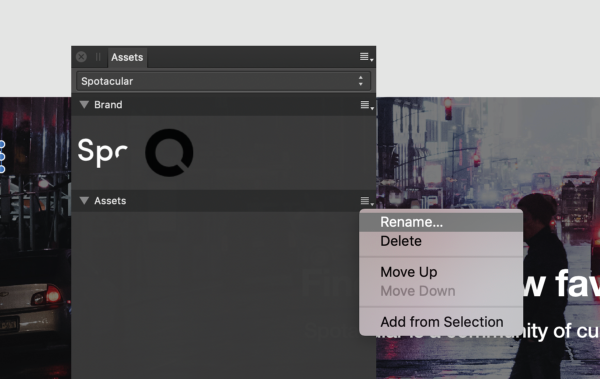Collapse the Brand subcategory triangle
The image size is (600, 379).
[84, 105]
